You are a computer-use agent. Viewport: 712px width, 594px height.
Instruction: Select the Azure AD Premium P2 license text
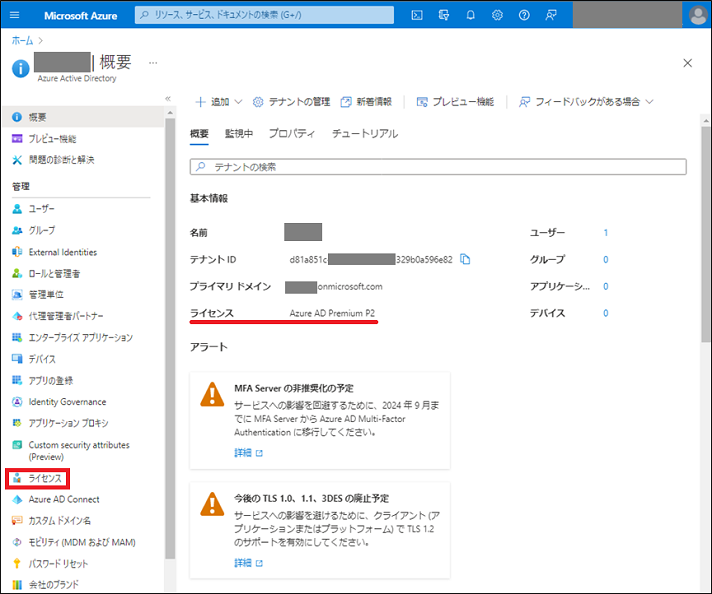click(x=332, y=313)
